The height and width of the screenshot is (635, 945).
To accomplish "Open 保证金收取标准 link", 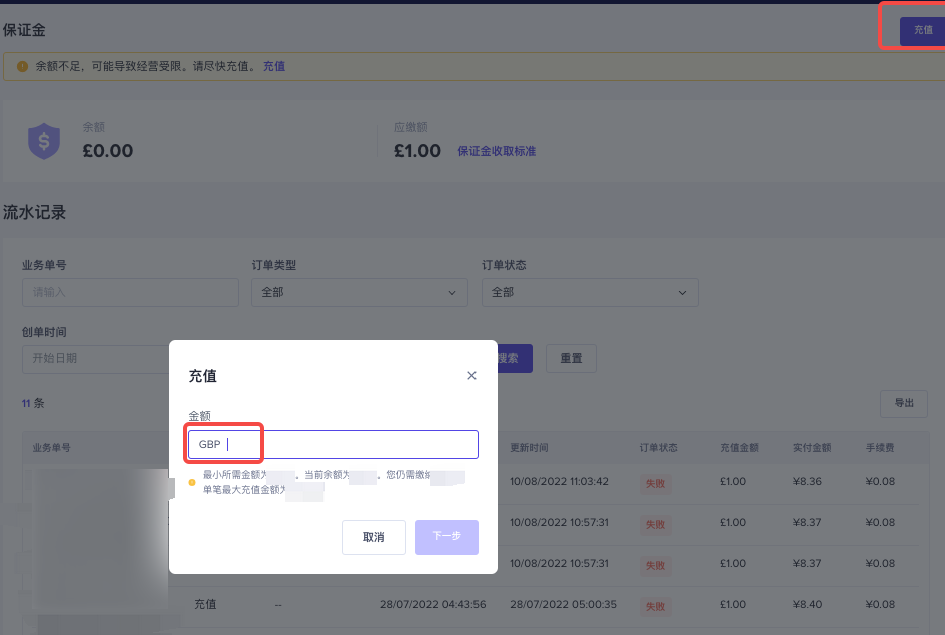I will [496, 151].
